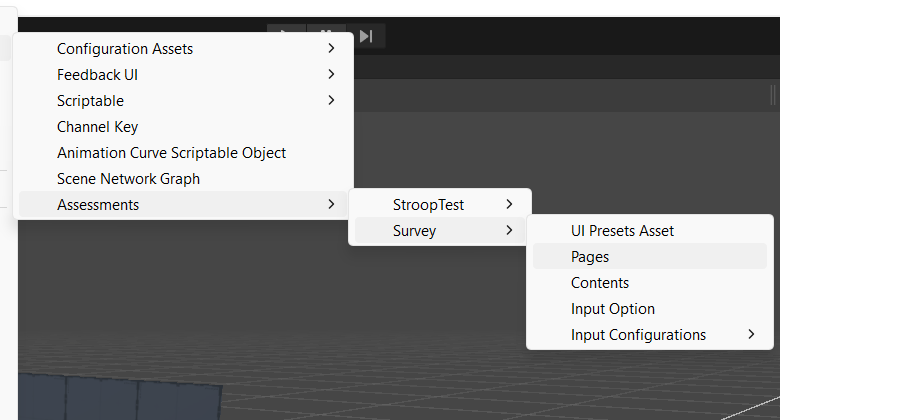The image size is (900, 420).
Task: Click the chevron next to Configuration Assets
Action: 331,48
